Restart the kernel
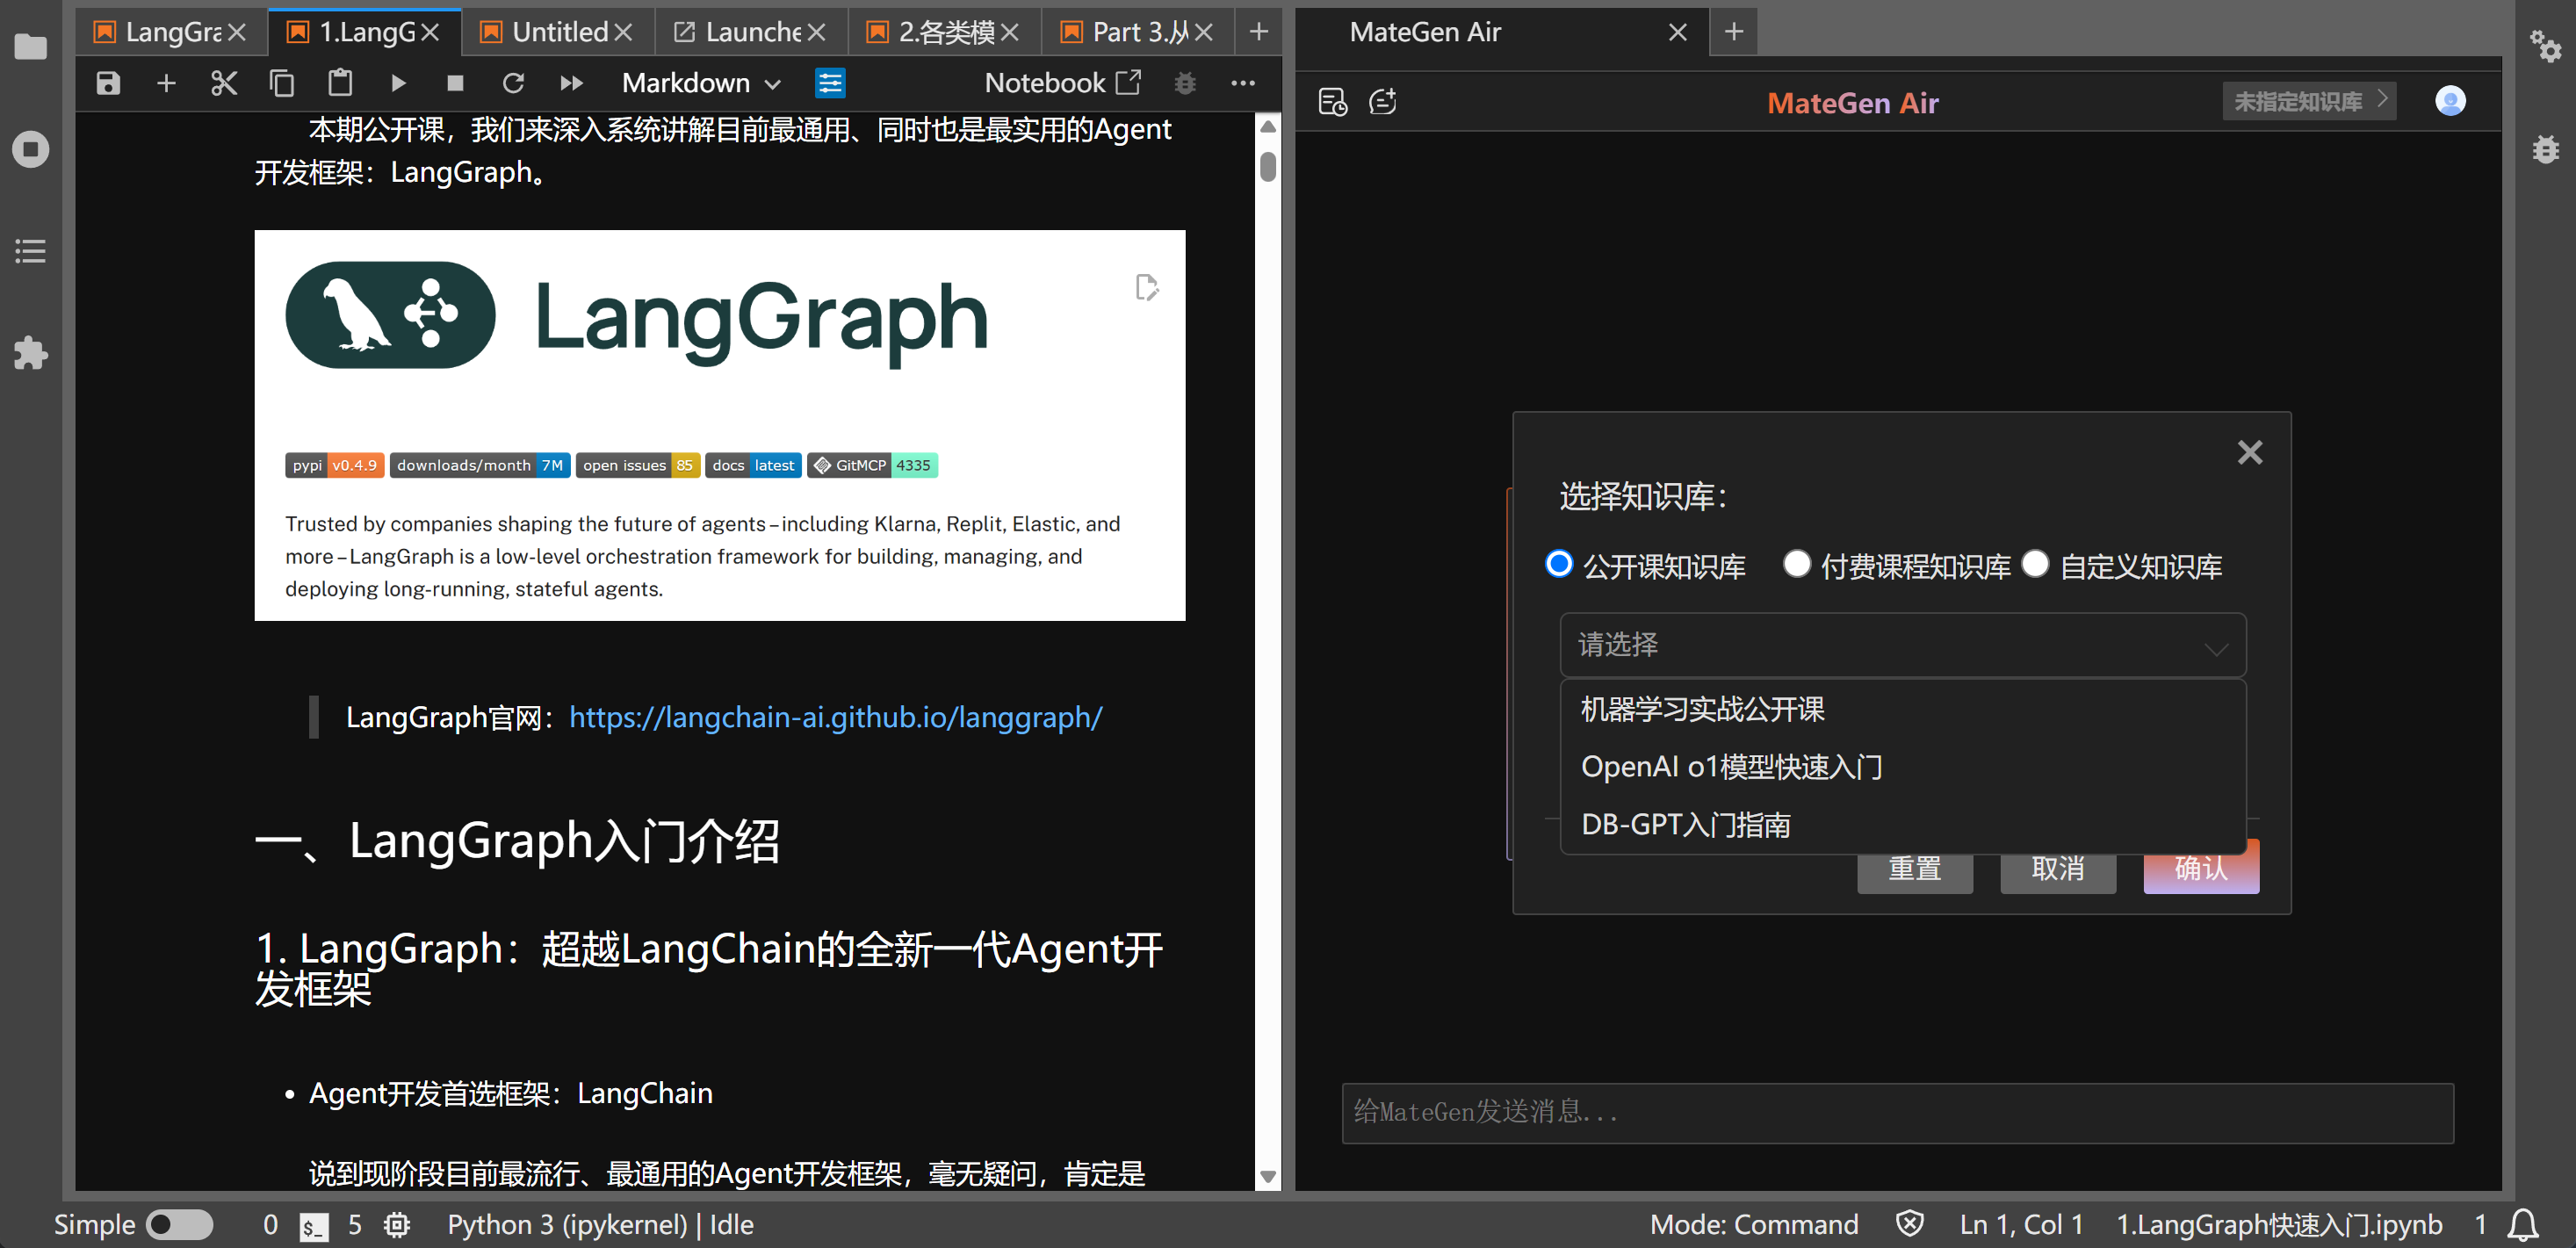Image resolution: width=2576 pixels, height=1248 pixels. 513,83
